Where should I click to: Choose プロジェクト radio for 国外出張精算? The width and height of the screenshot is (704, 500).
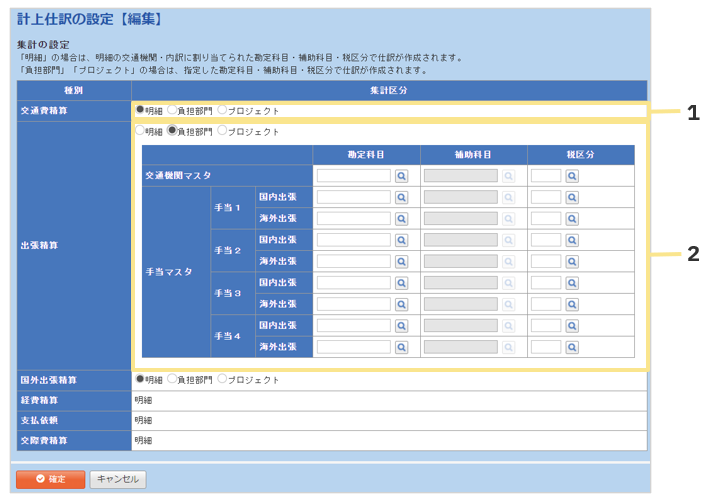(x=222, y=380)
